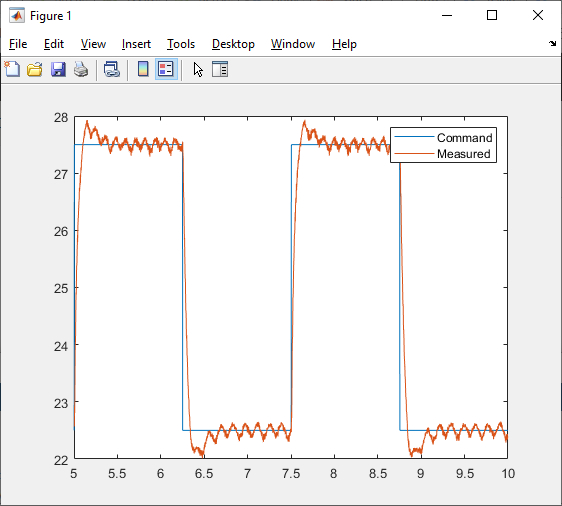Image resolution: width=562 pixels, height=506 pixels.
Task: Open the Insert menu
Action: click(136, 44)
